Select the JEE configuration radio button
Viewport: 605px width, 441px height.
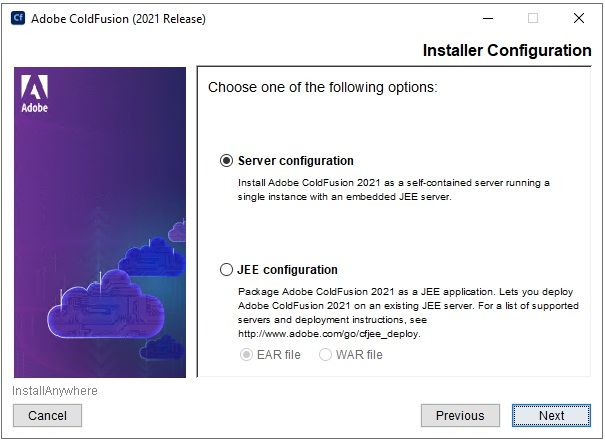226,269
